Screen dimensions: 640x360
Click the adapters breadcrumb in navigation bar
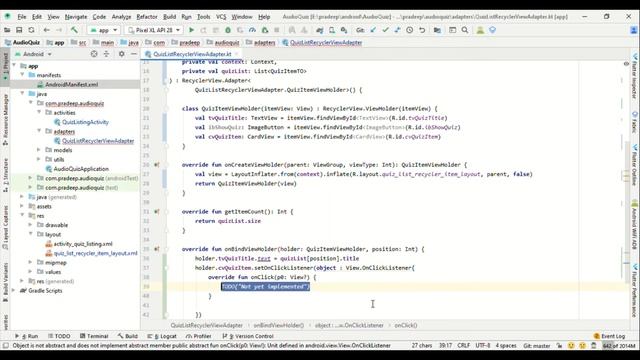[264, 42]
